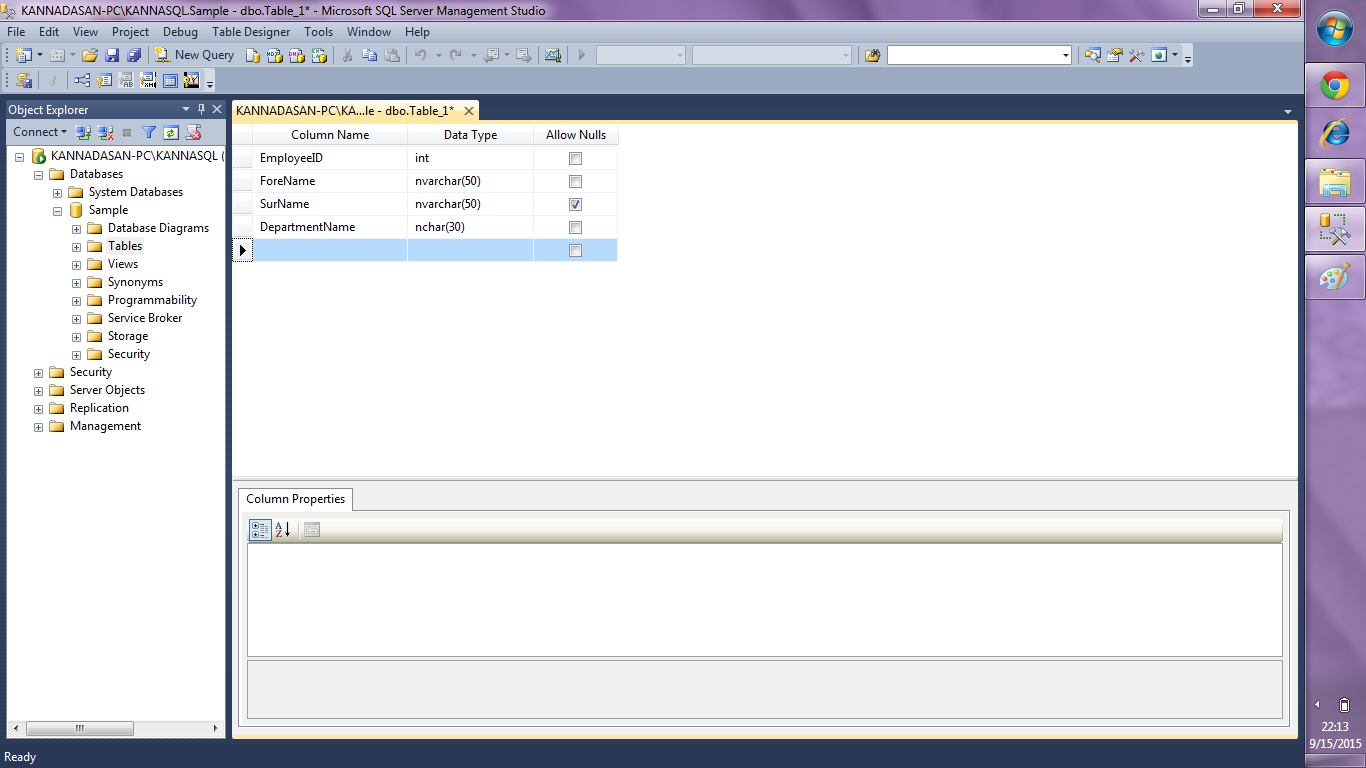
Task: Click the Activity Monitor icon
Action: tap(553, 55)
